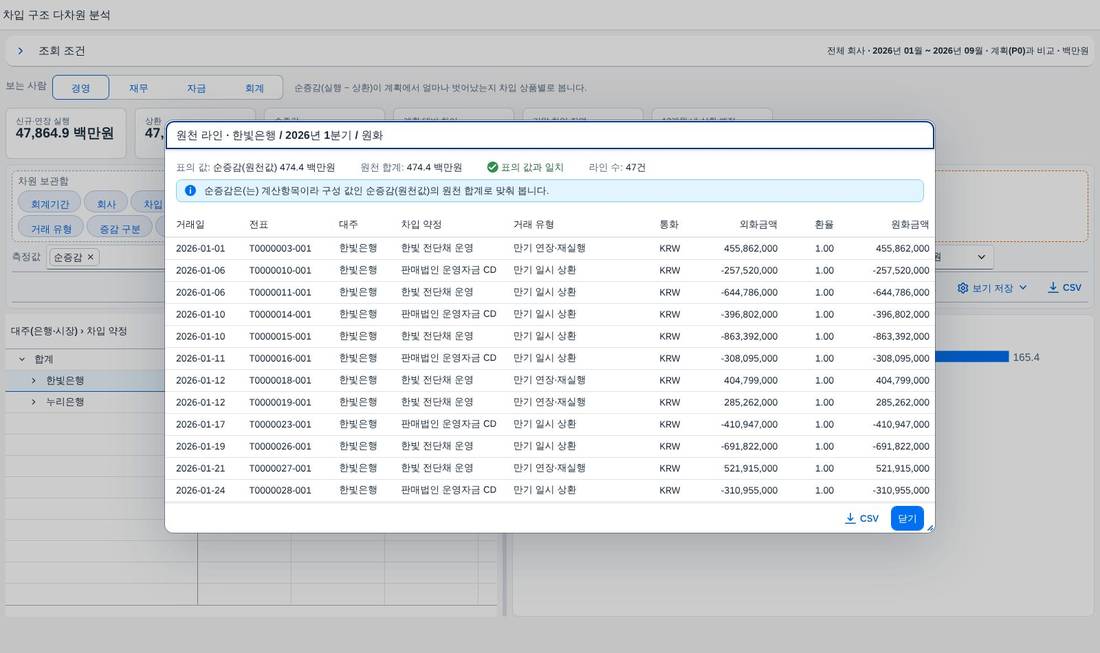Select voucher T0000019-001 cell
1100x653 pixels.
tap(280, 402)
